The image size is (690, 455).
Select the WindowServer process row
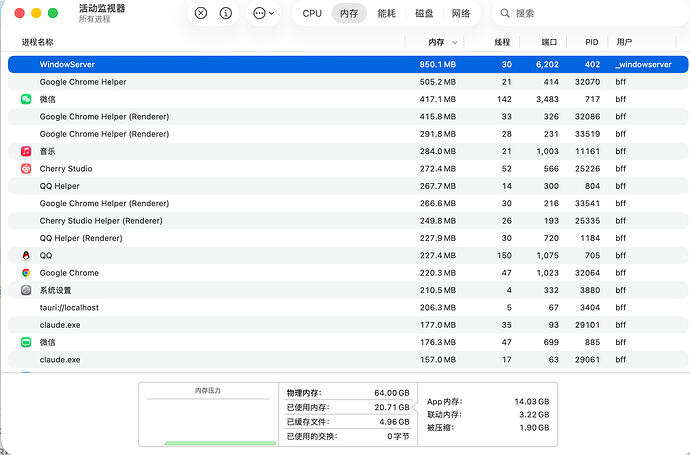[x=348, y=64]
